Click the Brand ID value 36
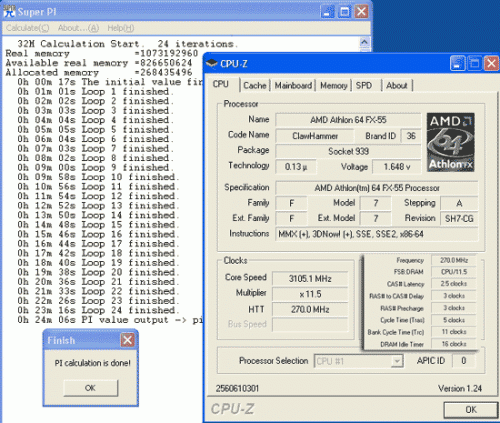Image resolution: width=500 pixels, height=423 pixels. coord(411,136)
